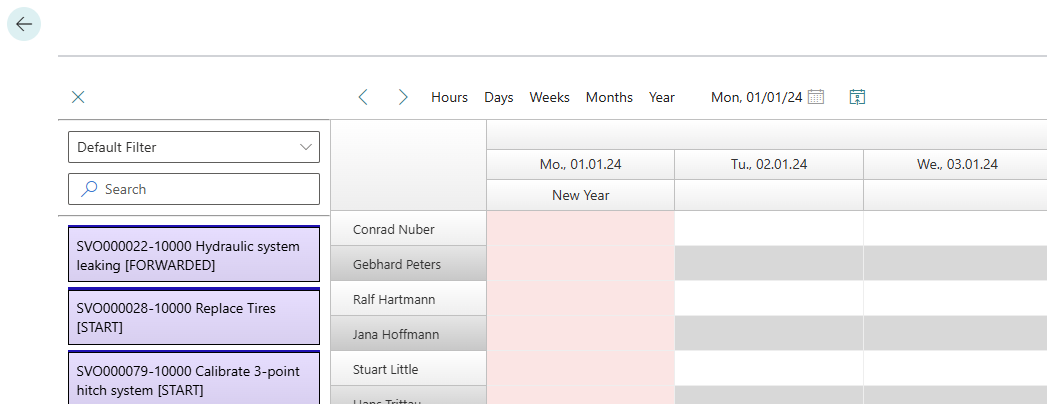
Task: Open the date picker calendar icon
Action: [x=816, y=97]
